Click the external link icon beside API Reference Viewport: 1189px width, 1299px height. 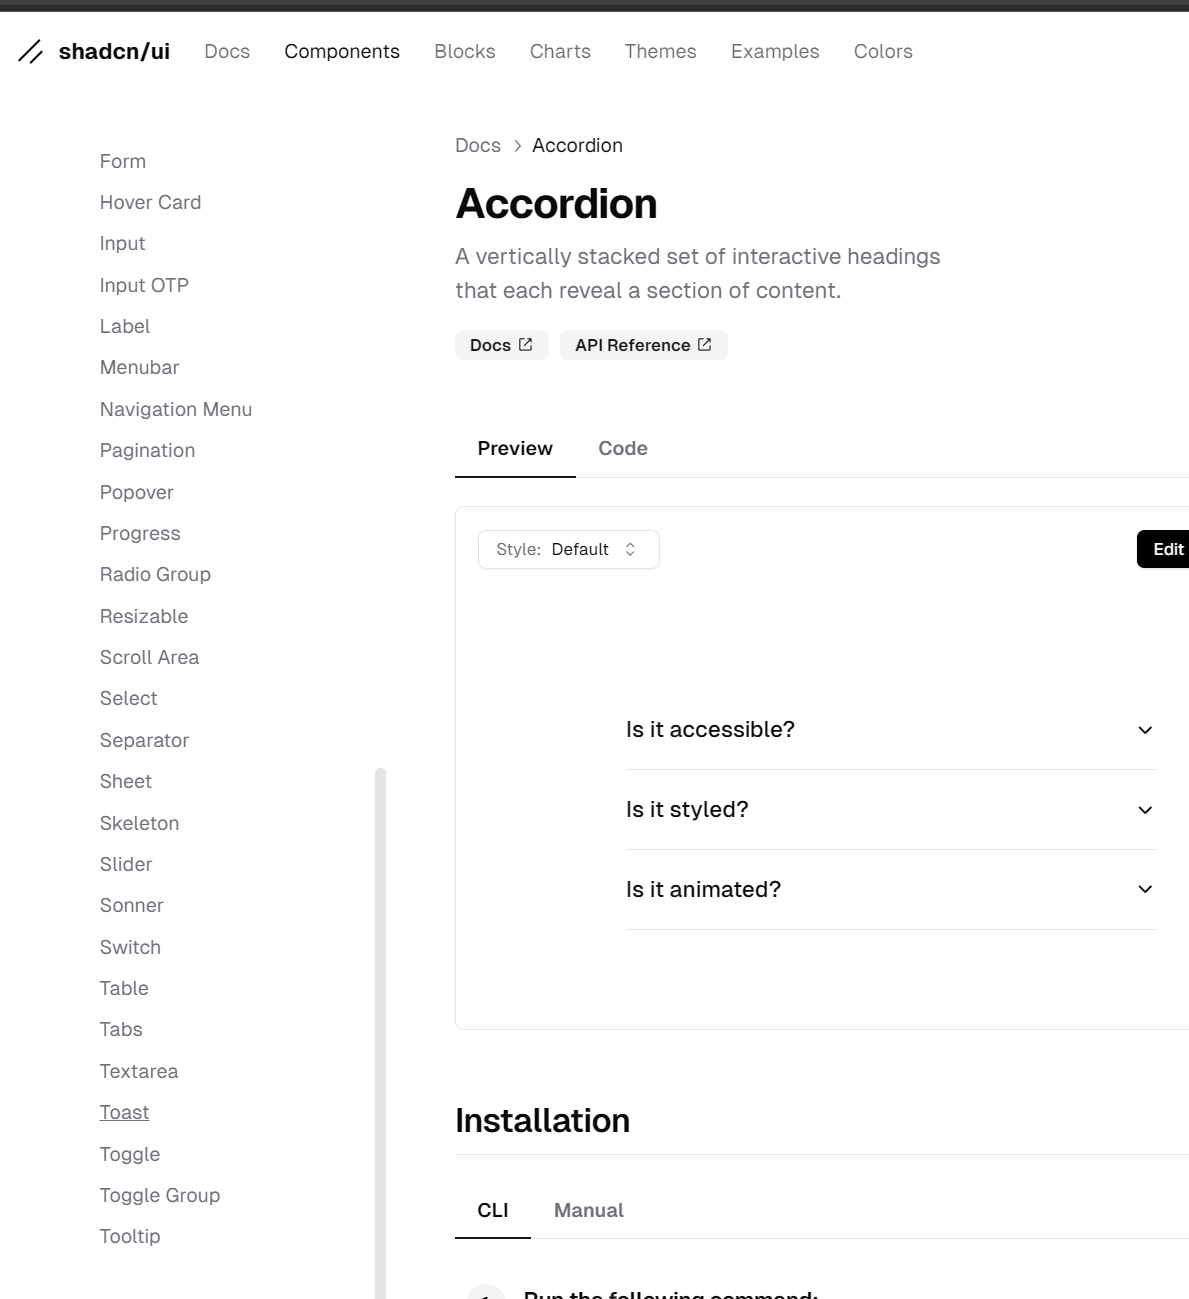[705, 344]
